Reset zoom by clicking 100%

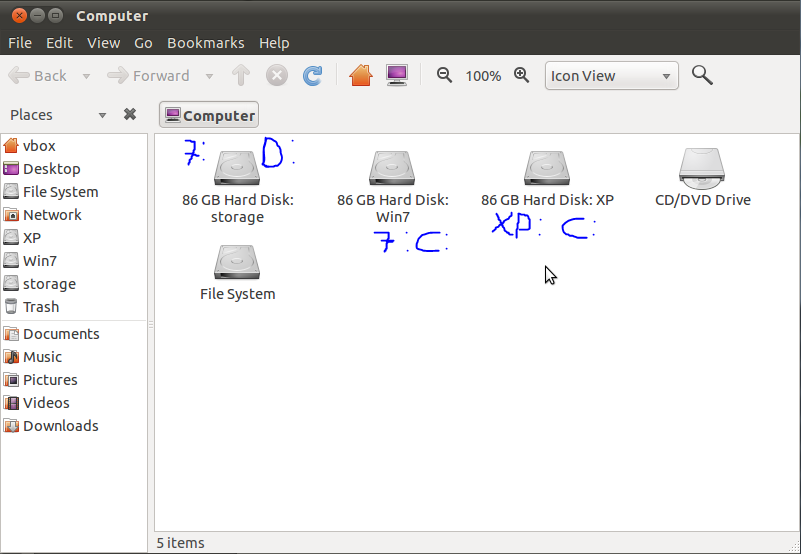483,76
